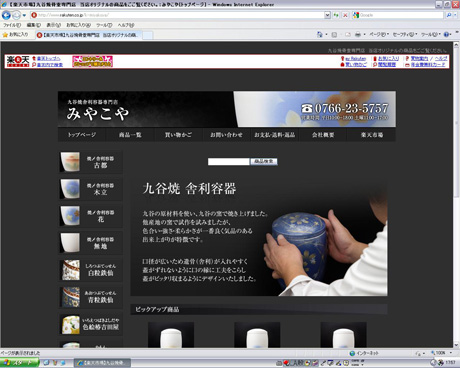This screenshot has width=460, height=368.
Task: Open the 会社概要 navigation link
Action: [x=323, y=135]
